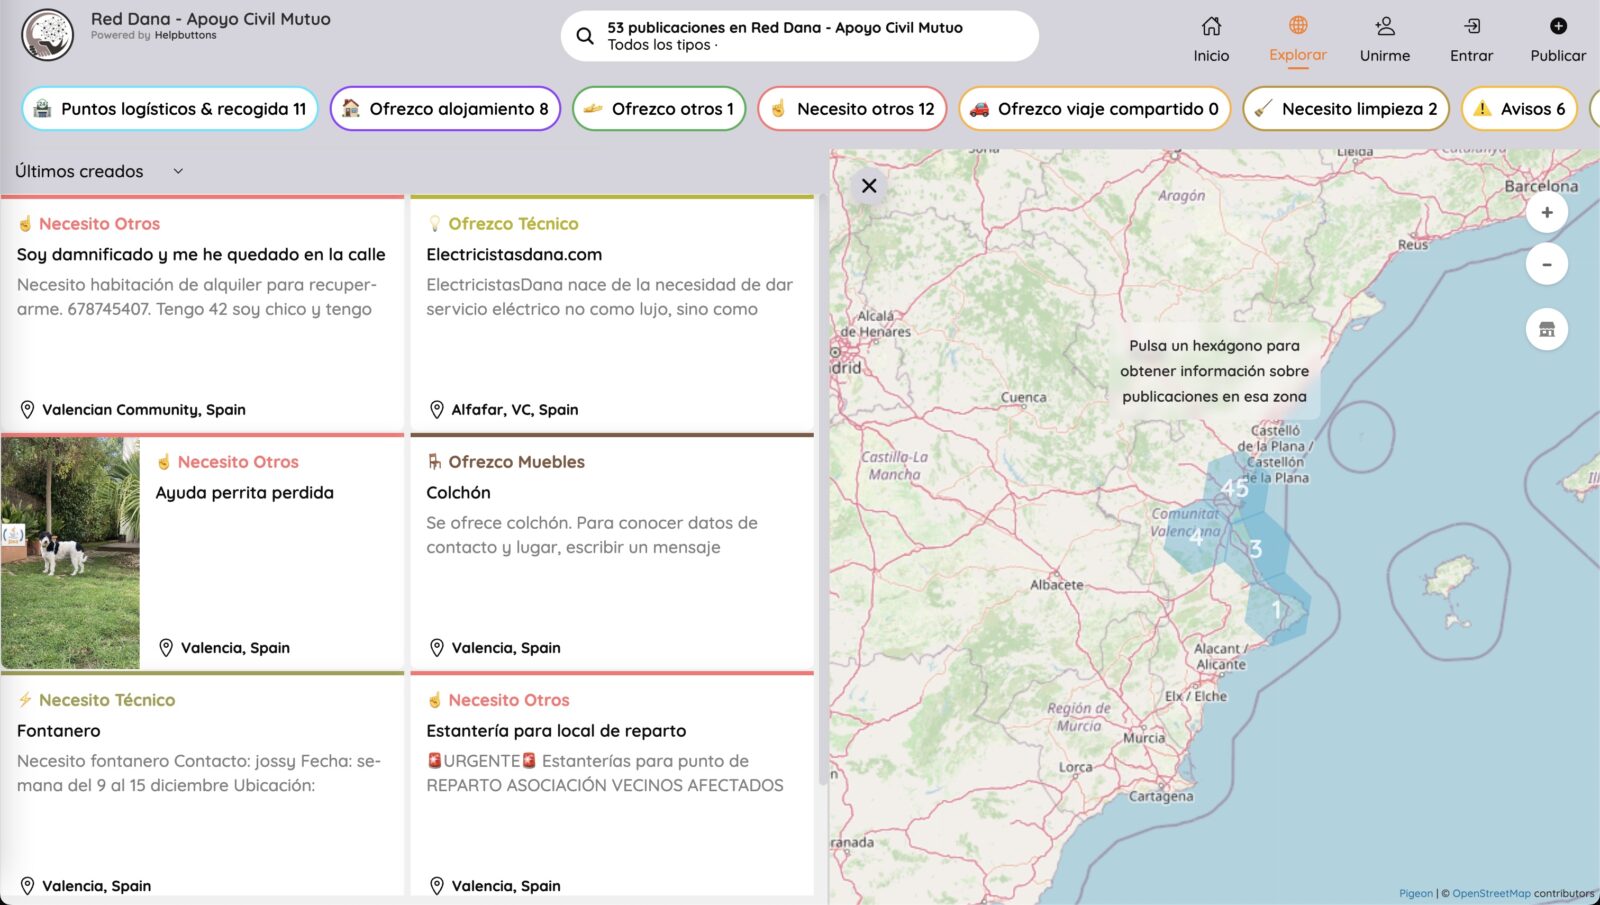Open the Todos los tipos search box
Screen dimensions: 1600x905
[800, 36]
